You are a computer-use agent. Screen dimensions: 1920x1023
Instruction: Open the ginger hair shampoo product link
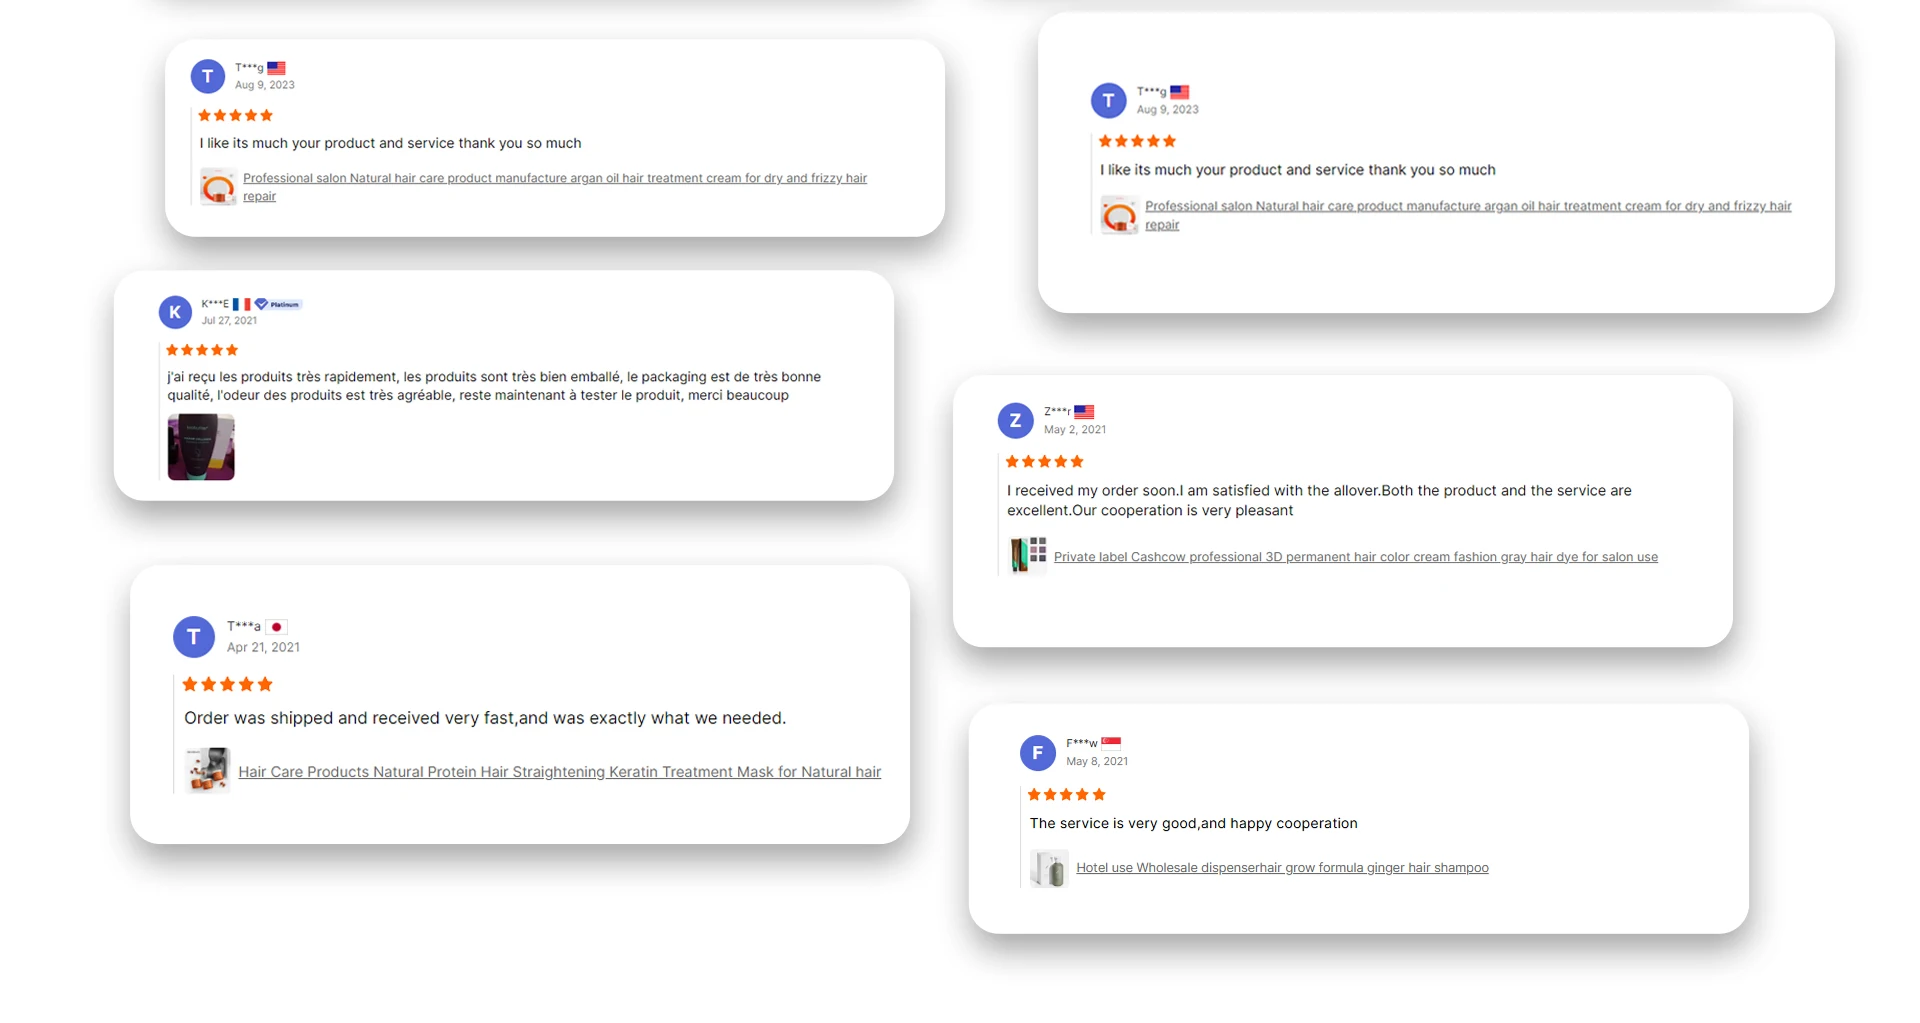tap(1282, 868)
